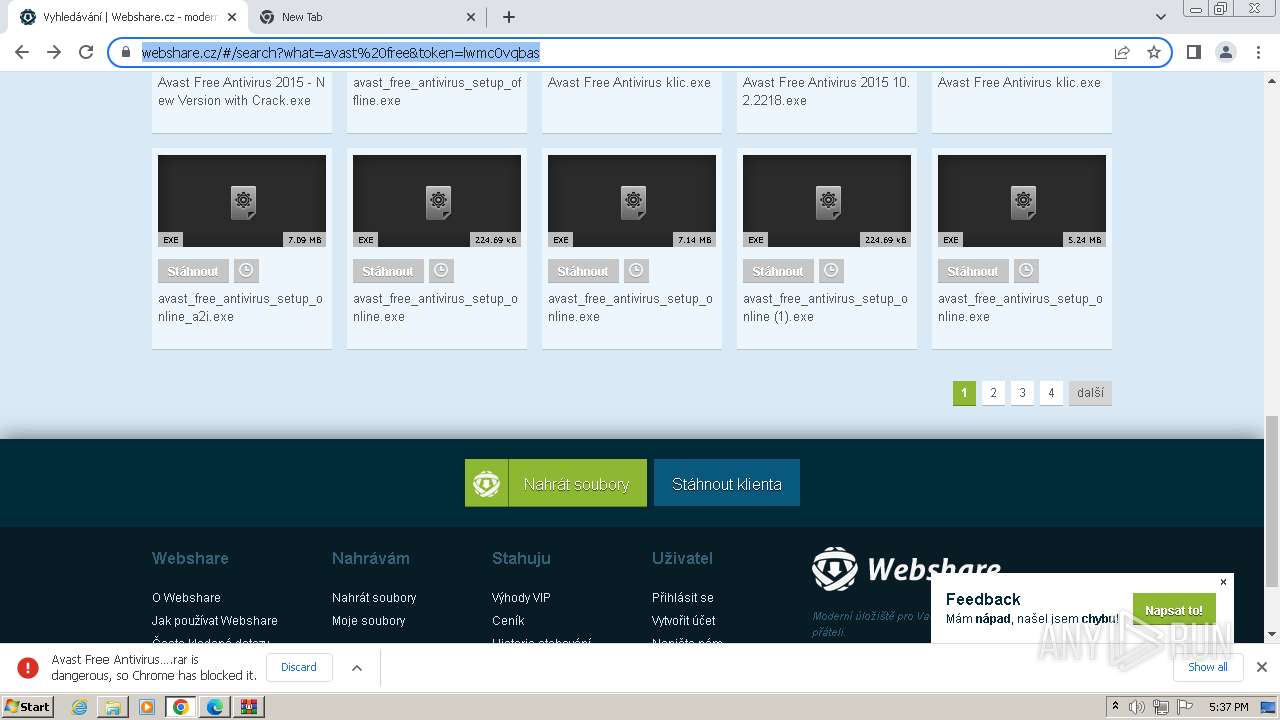Open Výhody VIP footer link

(521, 597)
